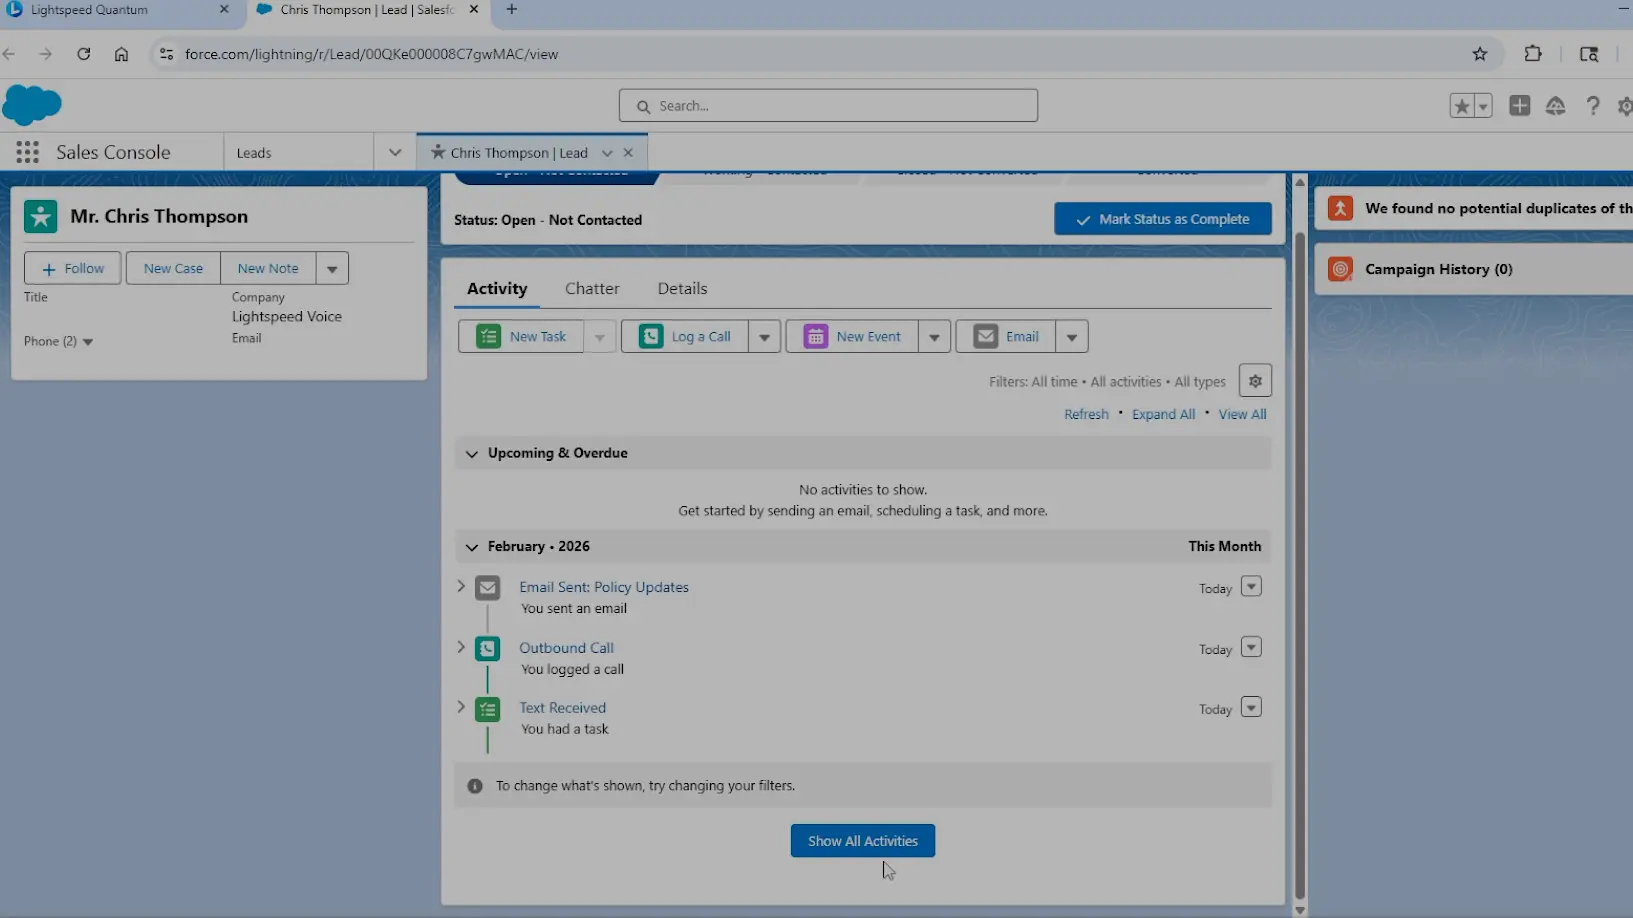Collapse Upcoming & Overdue section
This screenshot has height=918, width=1633.
[x=472, y=454]
